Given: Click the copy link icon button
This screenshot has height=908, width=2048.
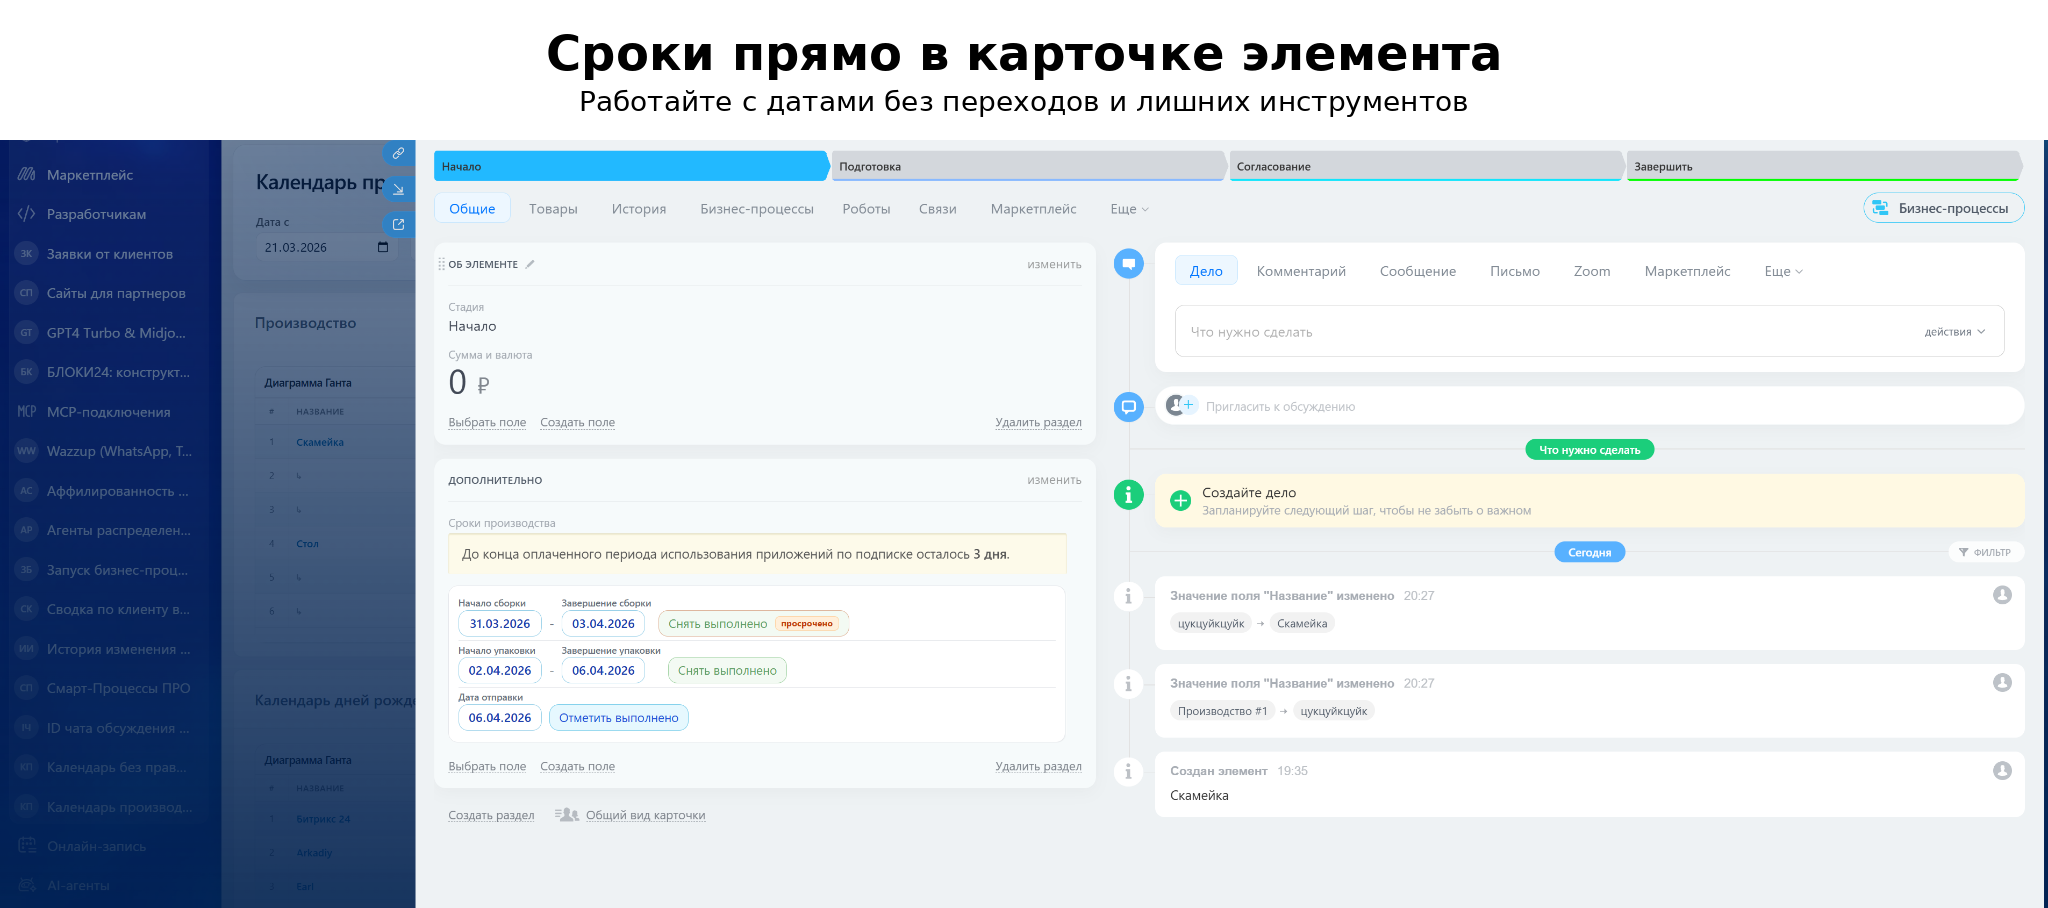Looking at the screenshot, I should [398, 153].
